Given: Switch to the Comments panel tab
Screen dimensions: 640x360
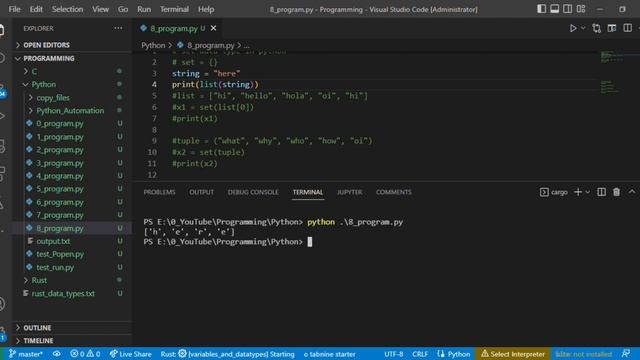Looking at the screenshot, I should coord(393,192).
